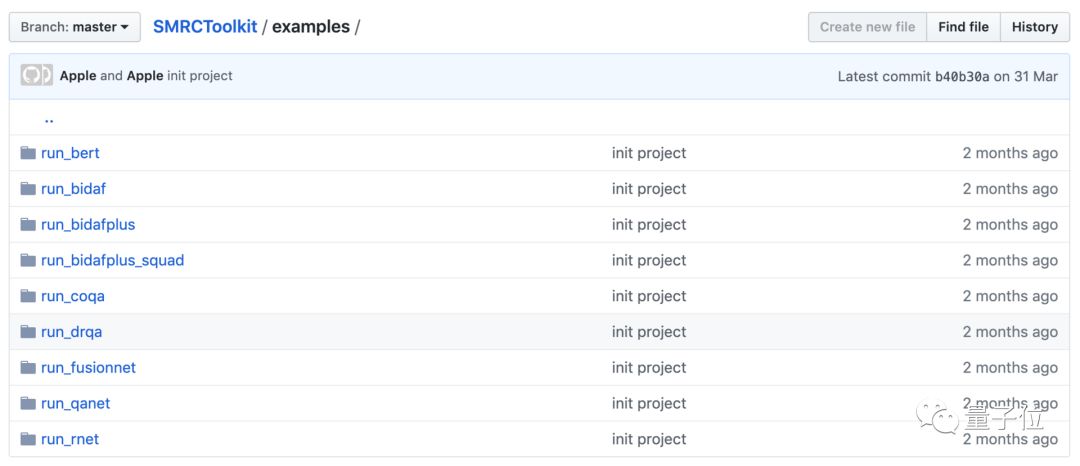
Task: Click the folder icon beside run_fusionnet
Action: tap(28, 368)
